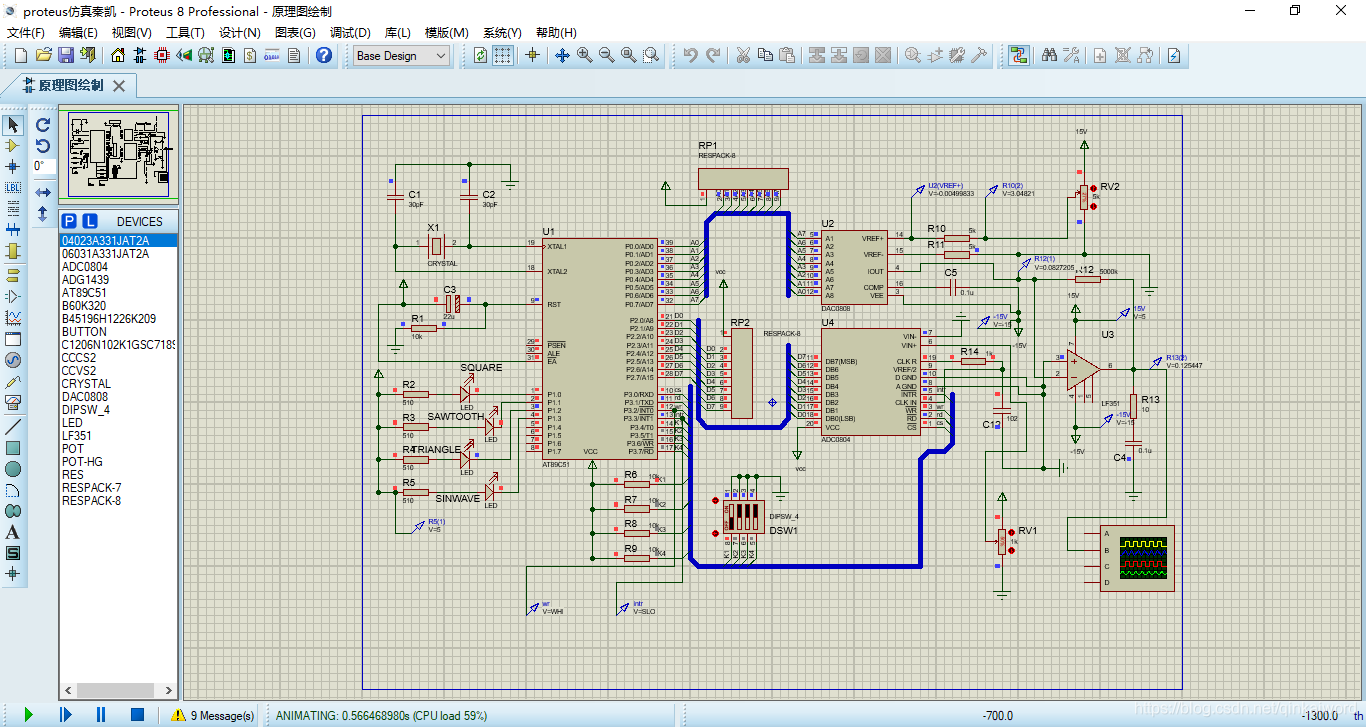Select the 2D circle drawing tool

(x=13, y=468)
